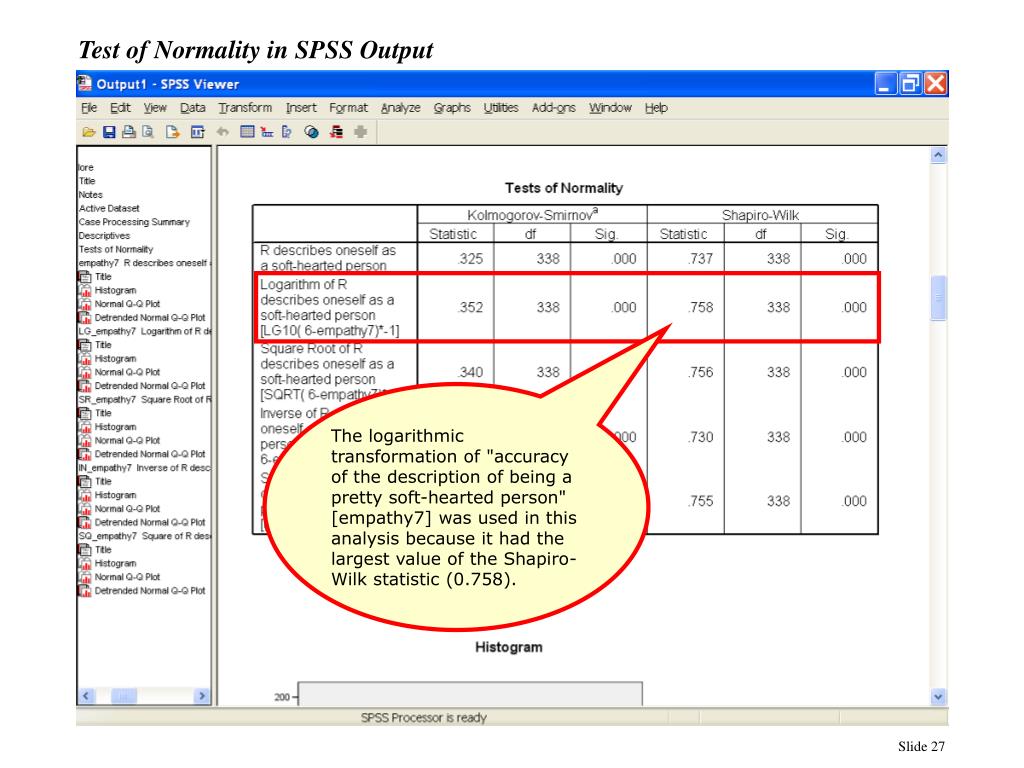This screenshot has height=768, width=1024.
Task: Click the Export output icon
Action: tap(172, 133)
